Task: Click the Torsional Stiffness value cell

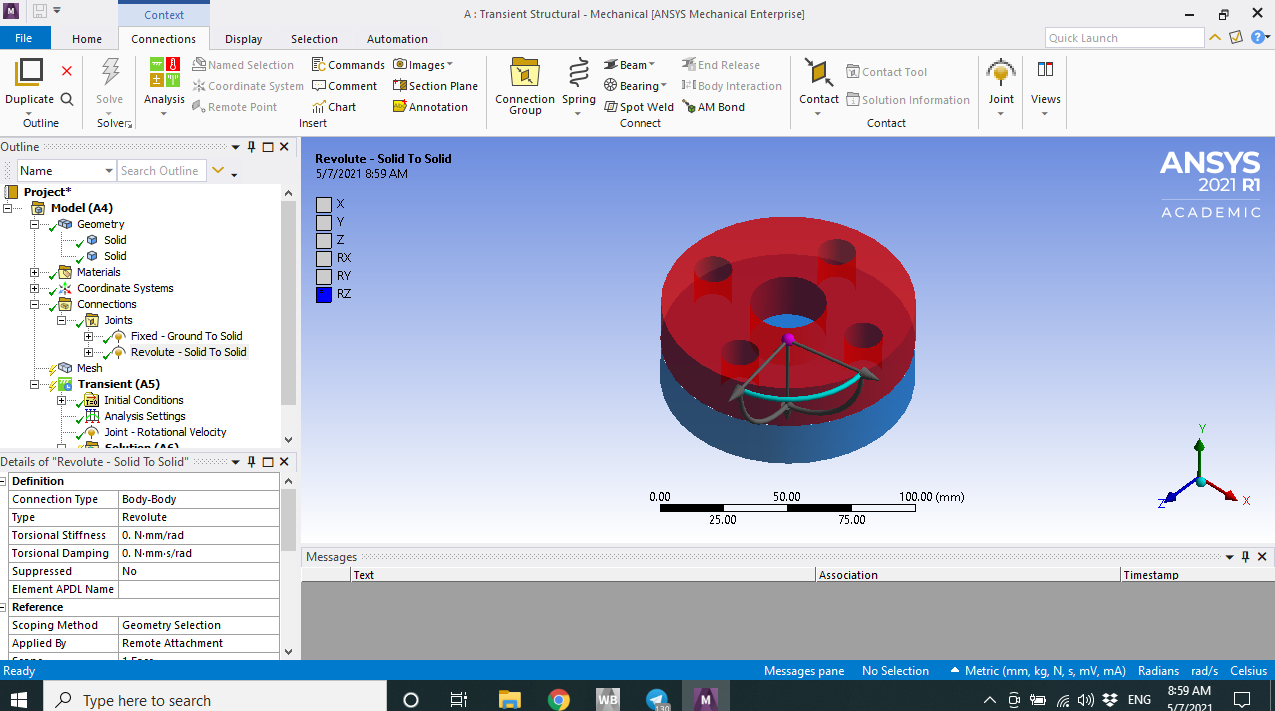Action: (x=199, y=535)
